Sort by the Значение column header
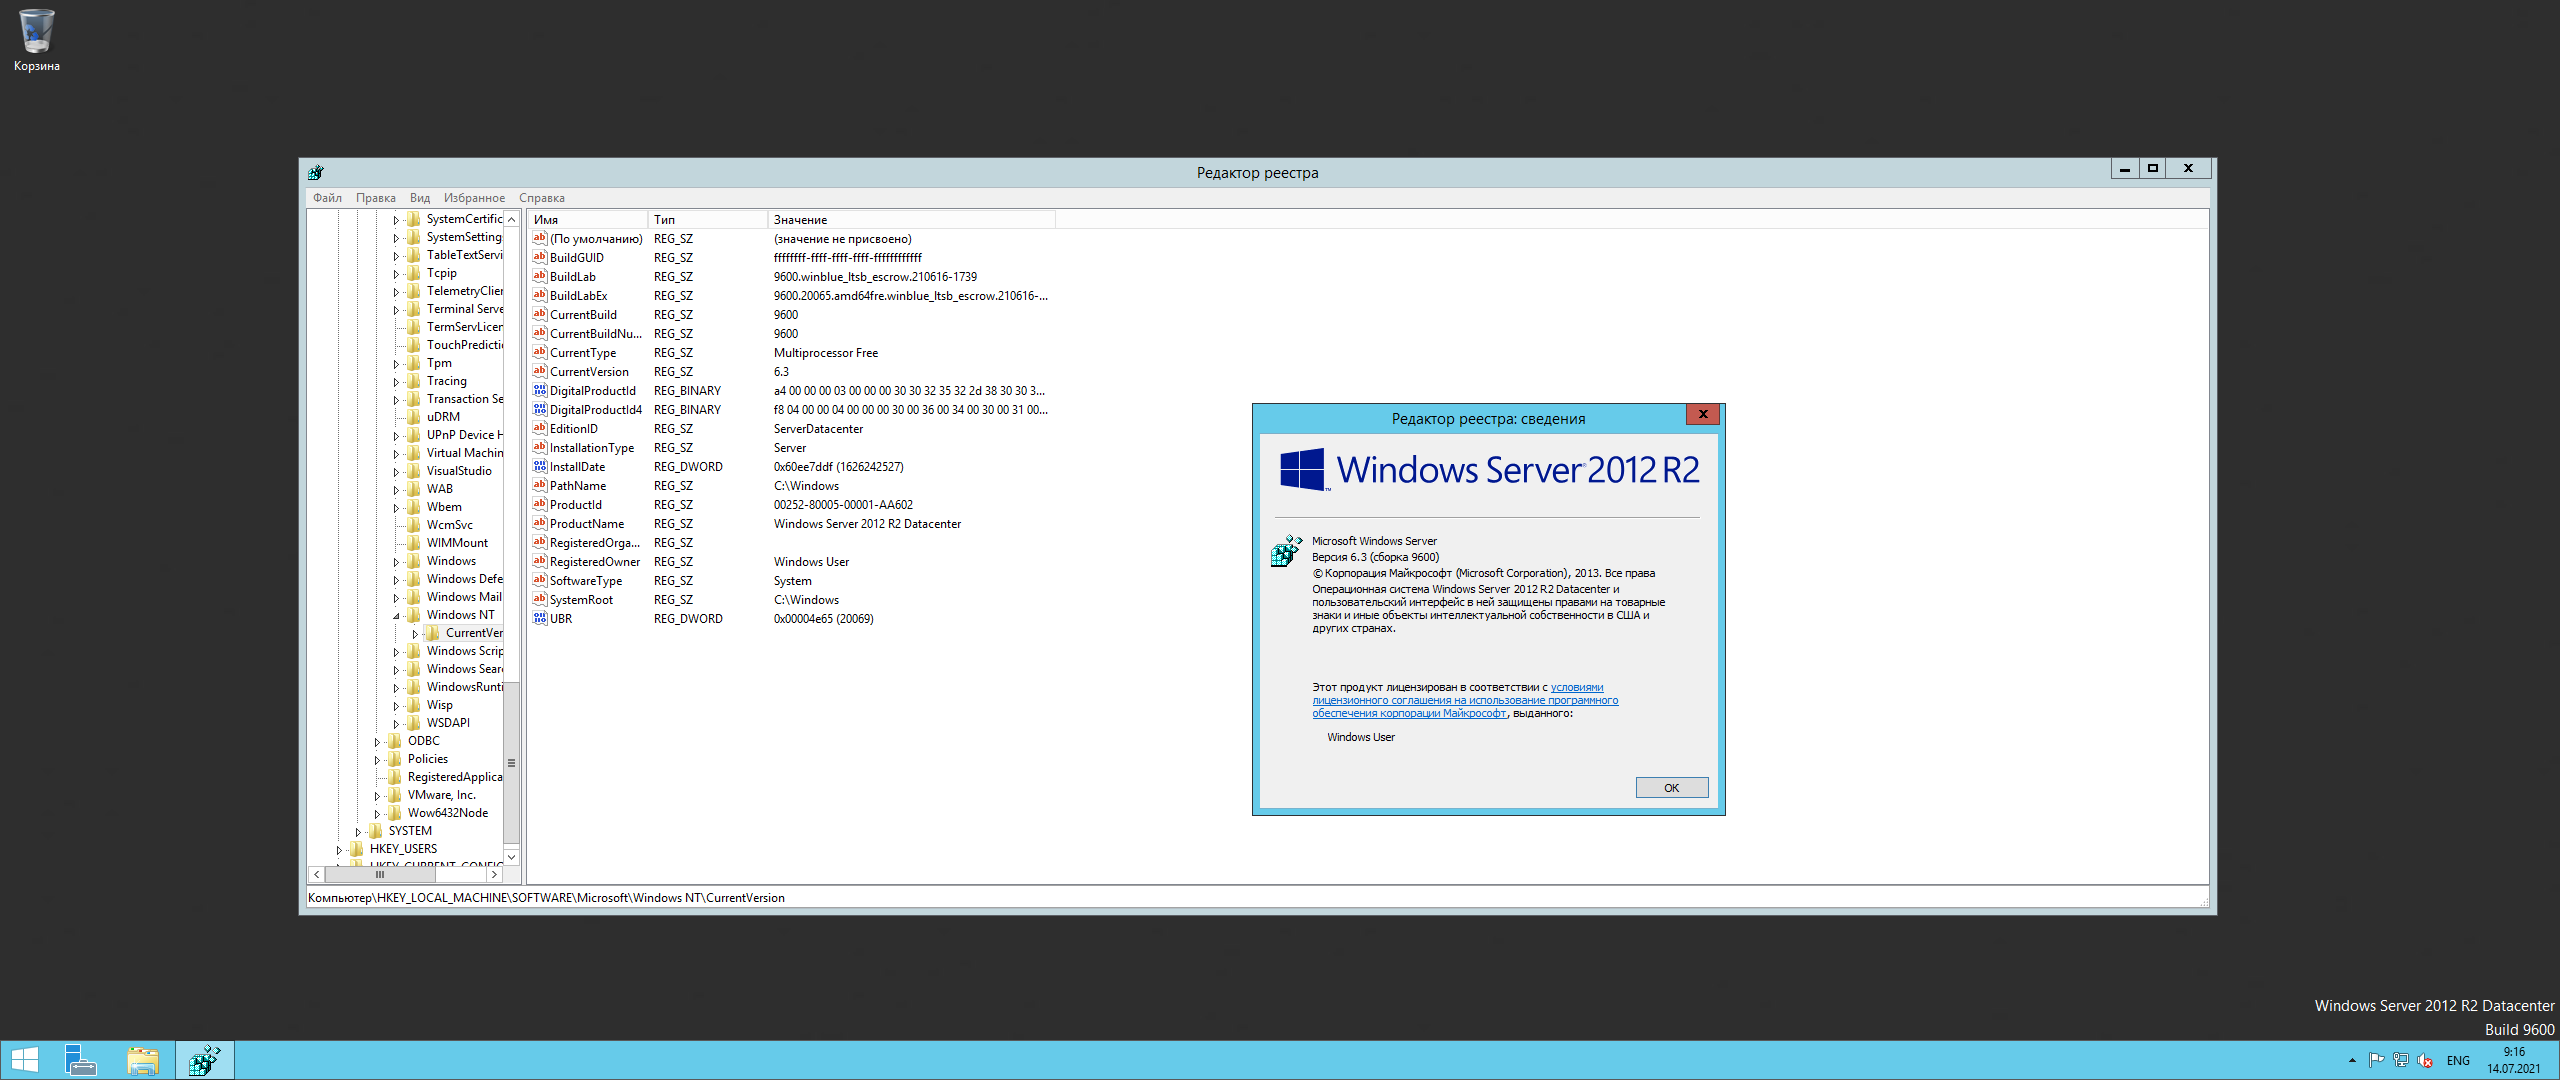The image size is (2560, 1080). pos(911,220)
